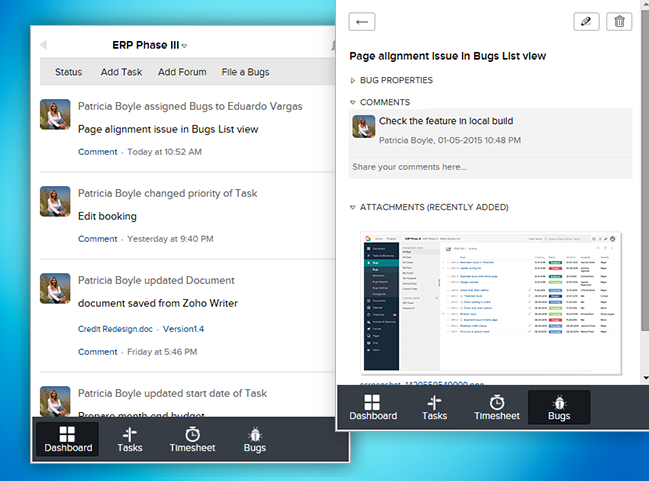Click the trash delete icon for bug
This screenshot has width=649, height=481.
[620, 23]
